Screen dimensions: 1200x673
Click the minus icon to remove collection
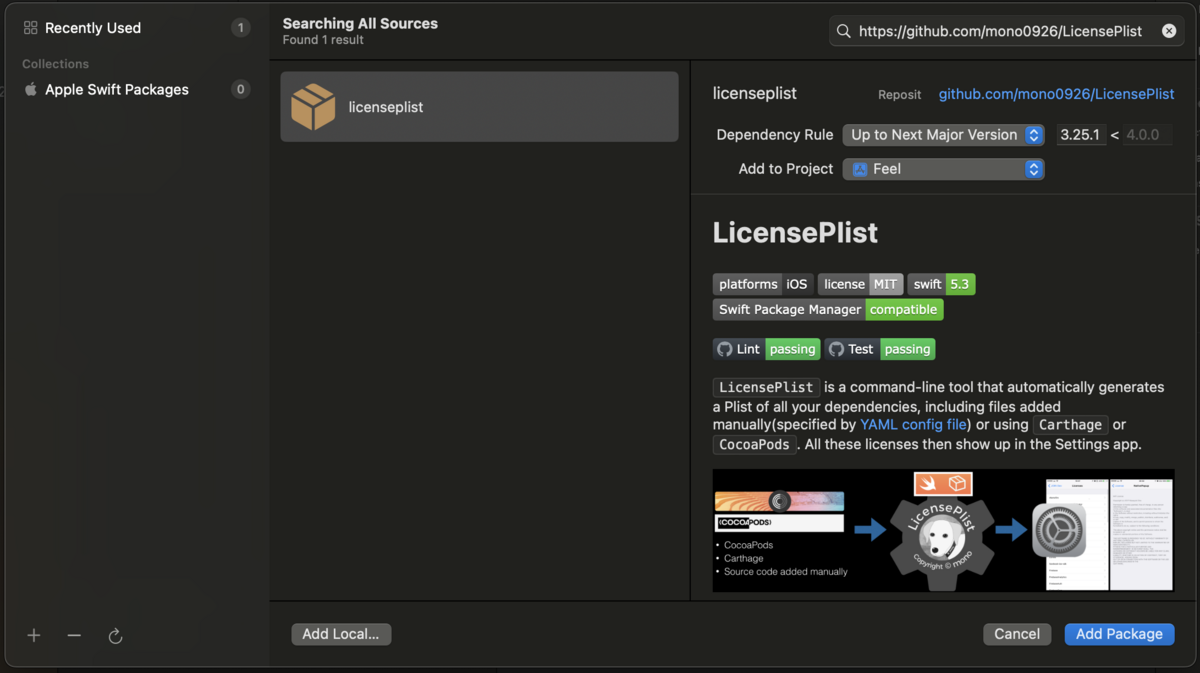[74, 635]
